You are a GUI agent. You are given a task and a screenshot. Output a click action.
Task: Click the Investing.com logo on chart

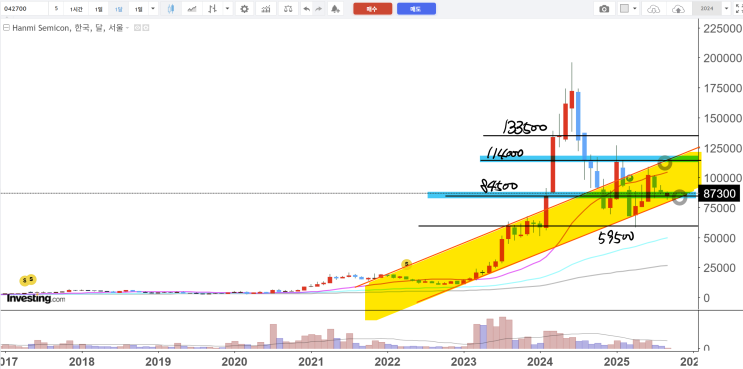tap(36, 298)
